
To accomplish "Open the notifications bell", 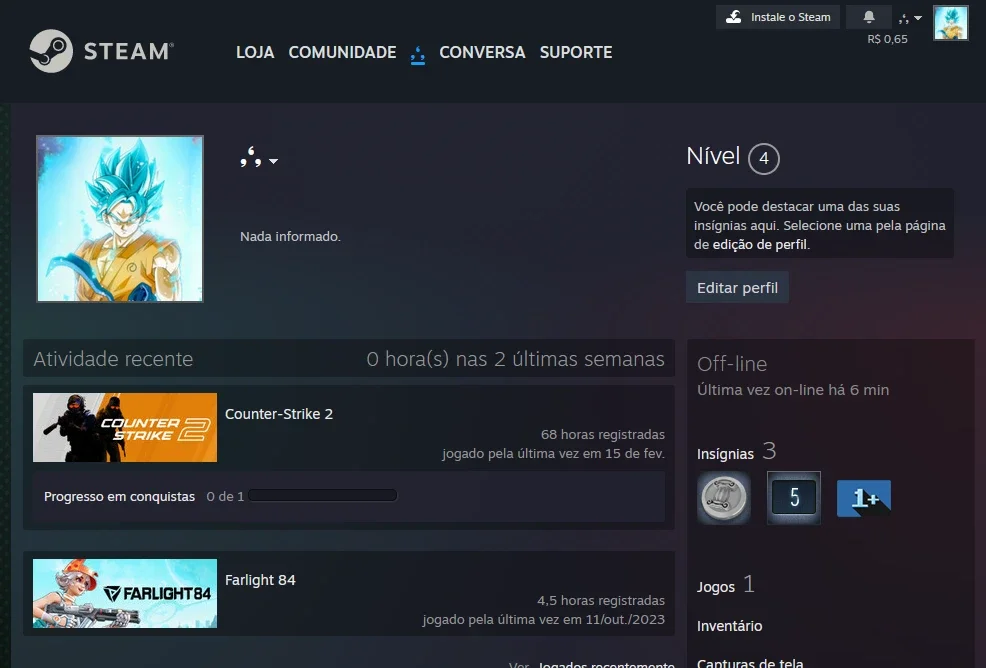I will (x=868, y=17).
